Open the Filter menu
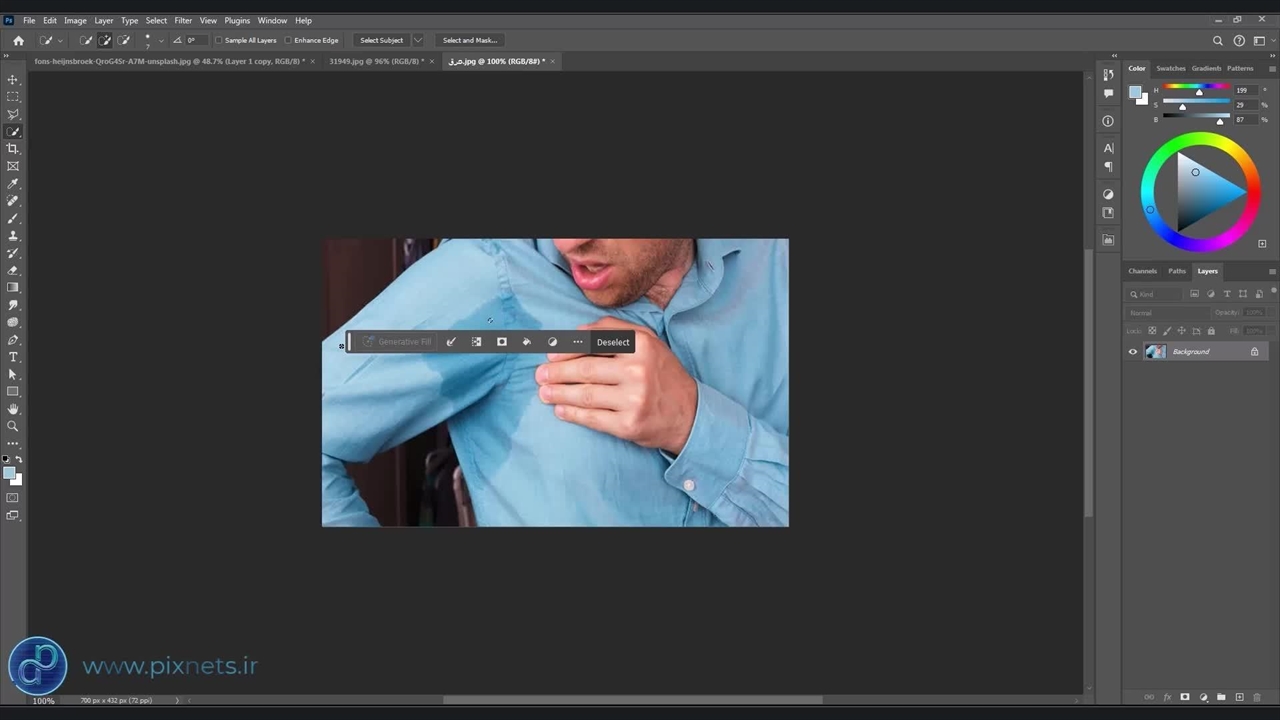This screenshot has width=1280, height=720. [183, 20]
